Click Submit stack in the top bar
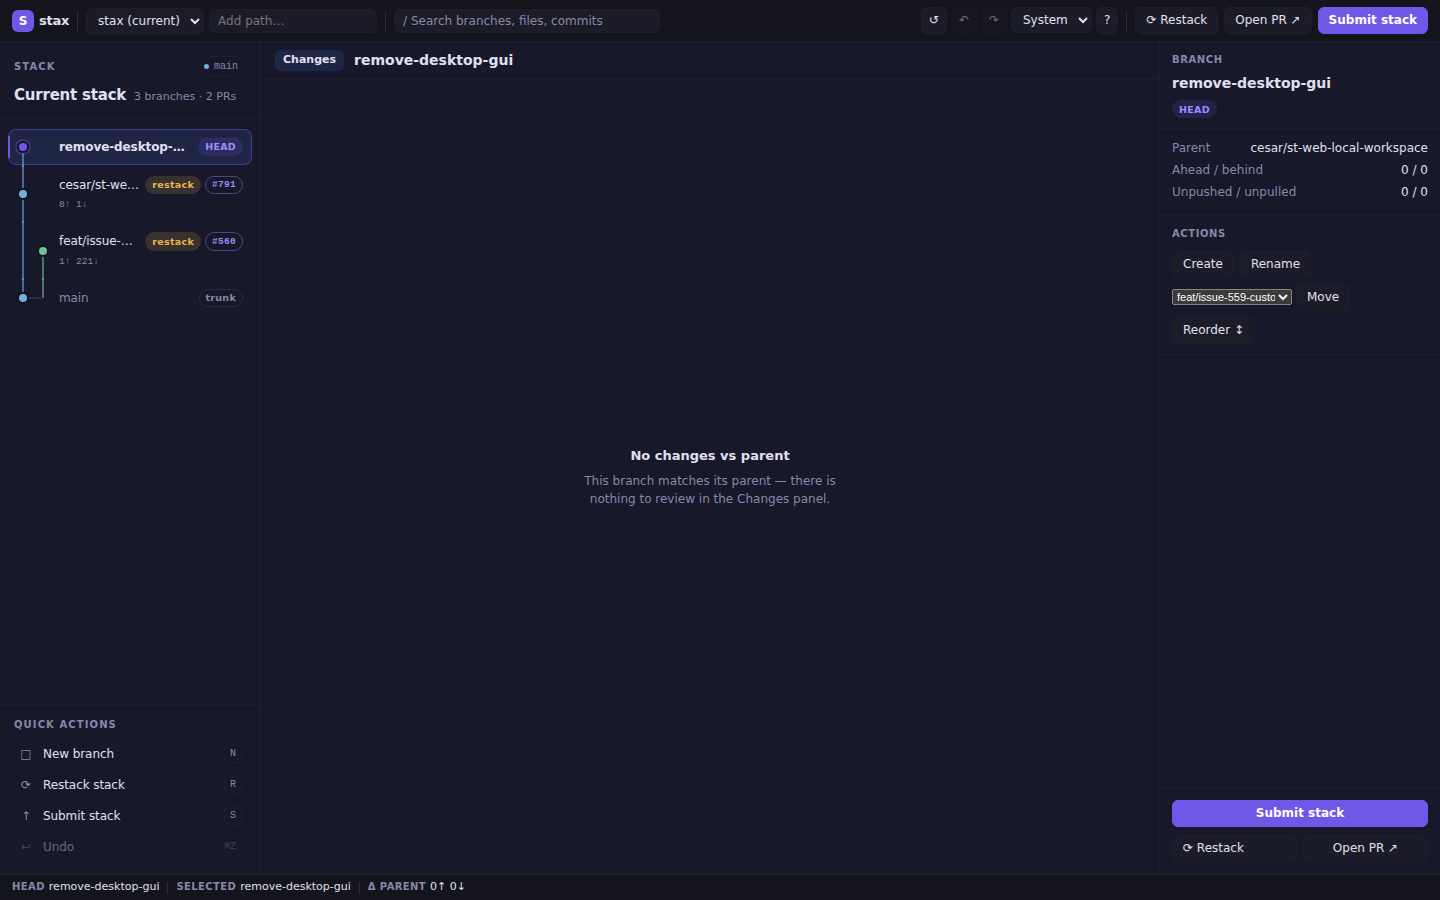The width and height of the screenshot is (1440, 900). tap(1372, 20)
